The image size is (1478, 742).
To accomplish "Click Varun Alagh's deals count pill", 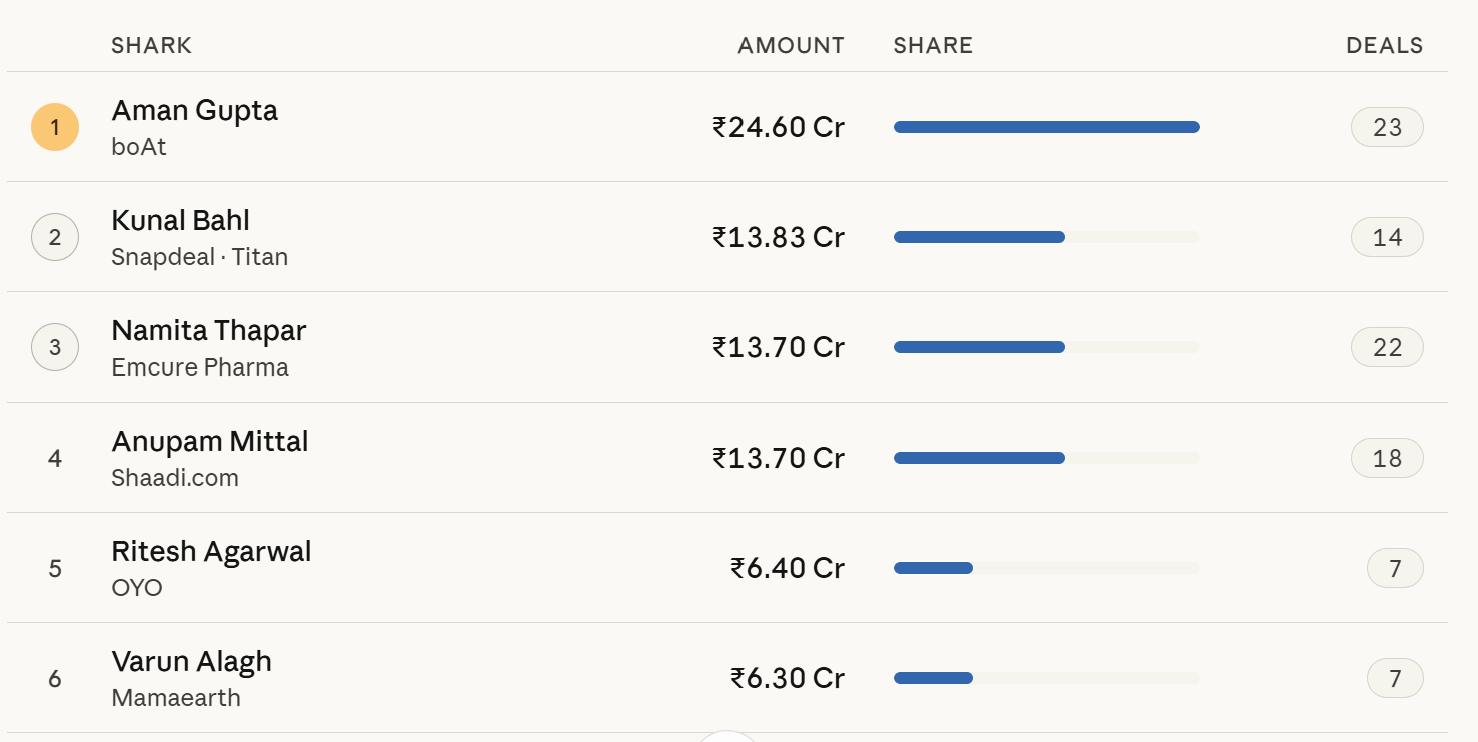I will [1395, 678].
